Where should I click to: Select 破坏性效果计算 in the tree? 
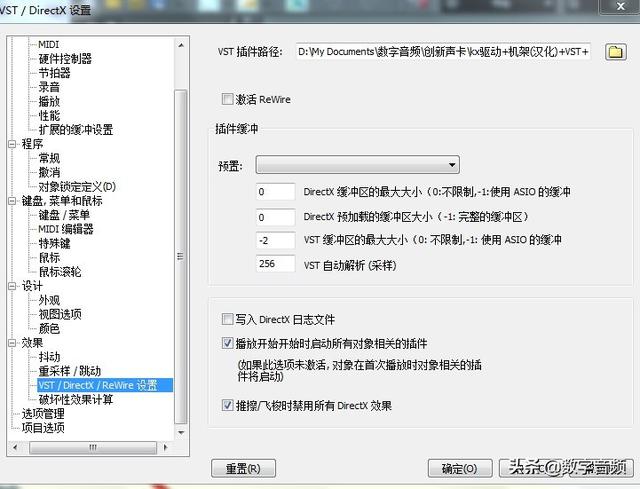[76, 399]
